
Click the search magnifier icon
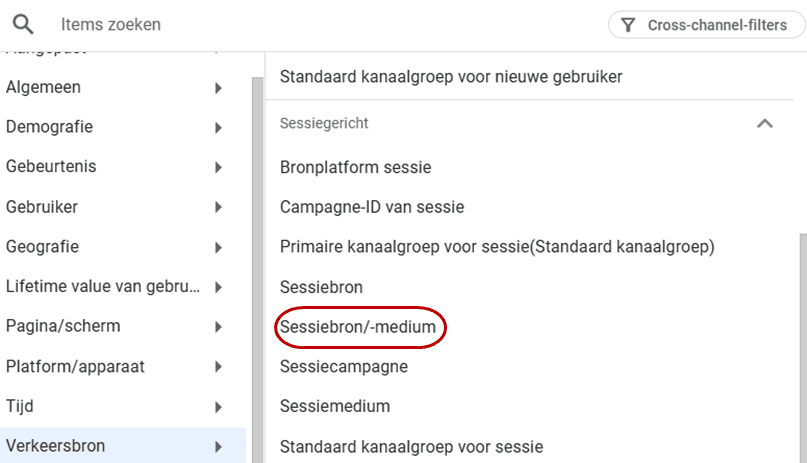23,24
